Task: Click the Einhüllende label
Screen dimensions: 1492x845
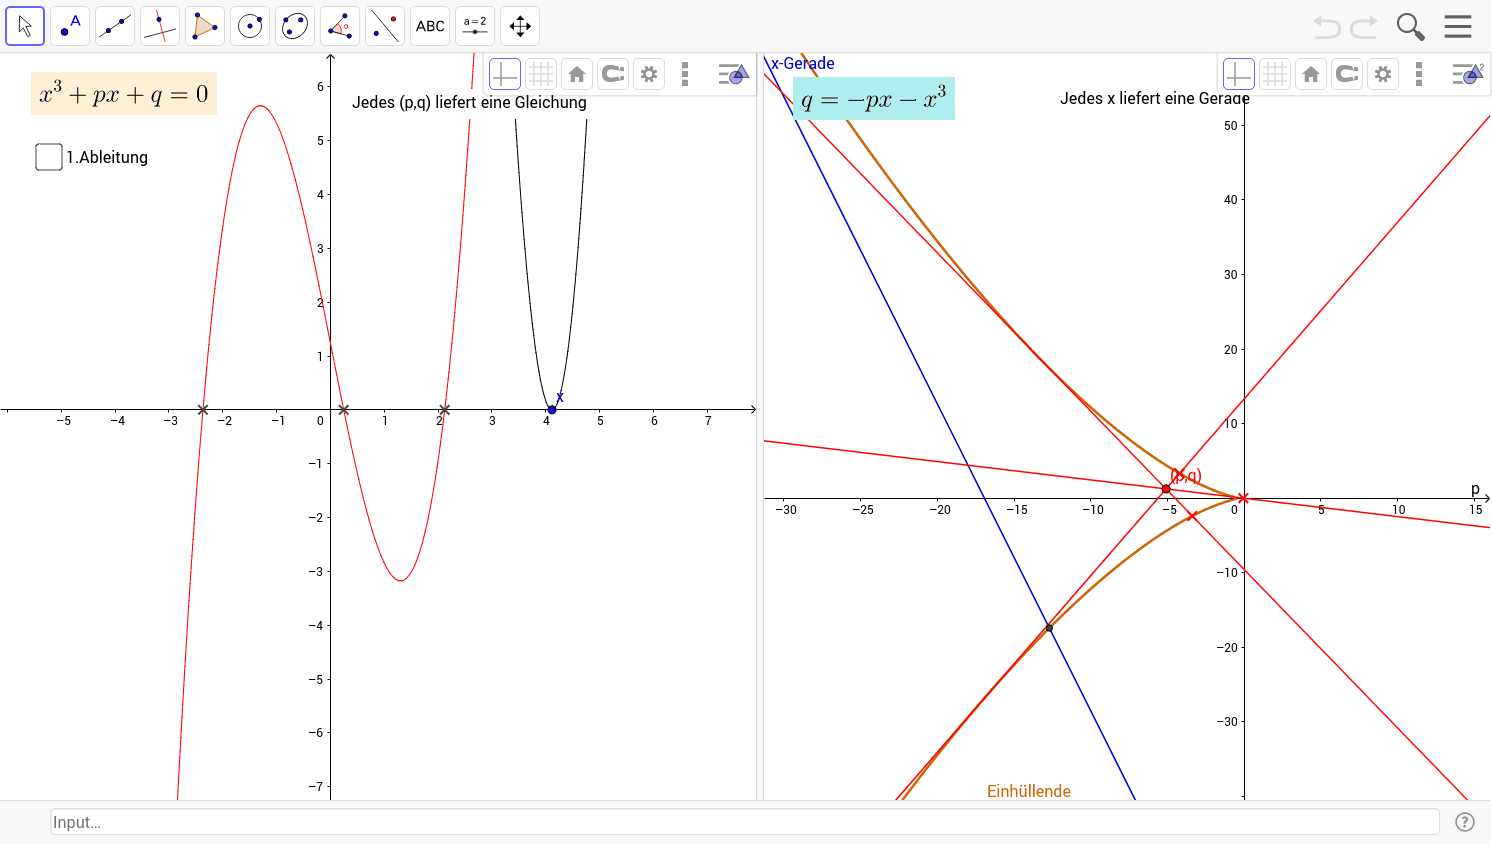Action: click(x=1029, y=791)
